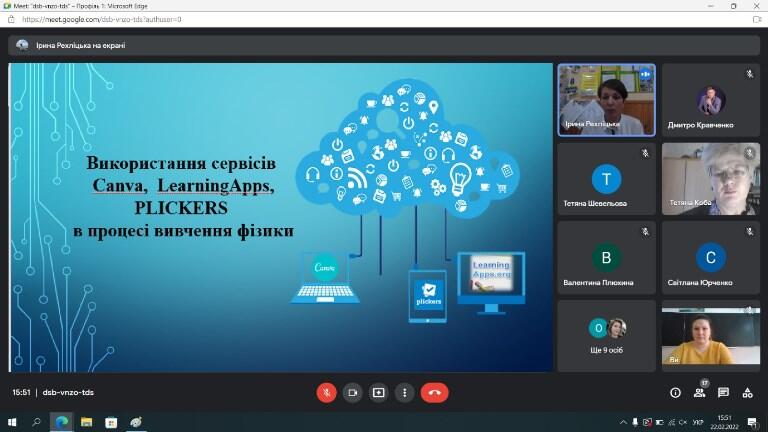768x432 pixels.
Task: Open more options three-dot menu
Action: coord(404,392)
